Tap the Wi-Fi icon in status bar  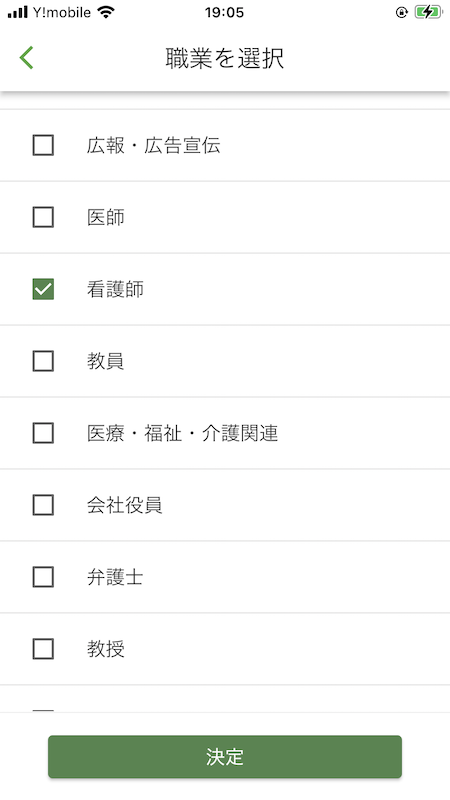pyautogui.click(x=106, y=12)
